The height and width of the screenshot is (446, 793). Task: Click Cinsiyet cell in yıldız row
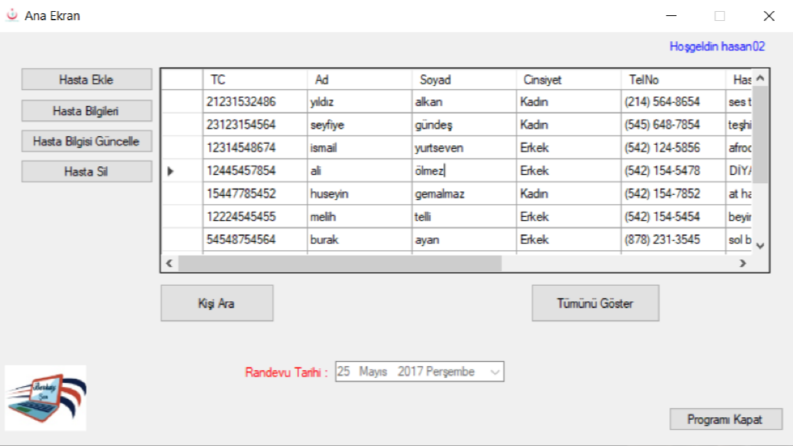568,102
